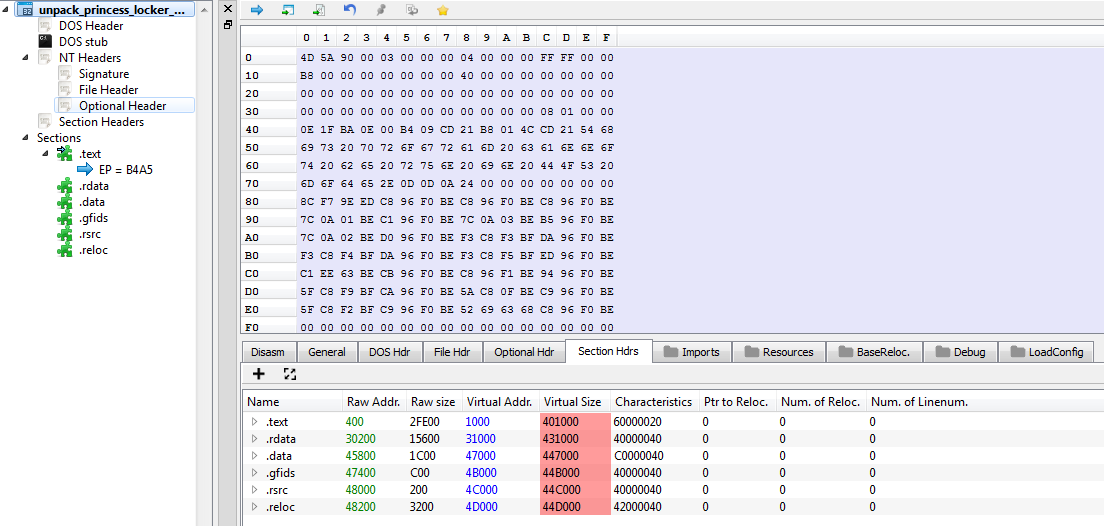Open the BaseReloc. tab

(874, 352)
